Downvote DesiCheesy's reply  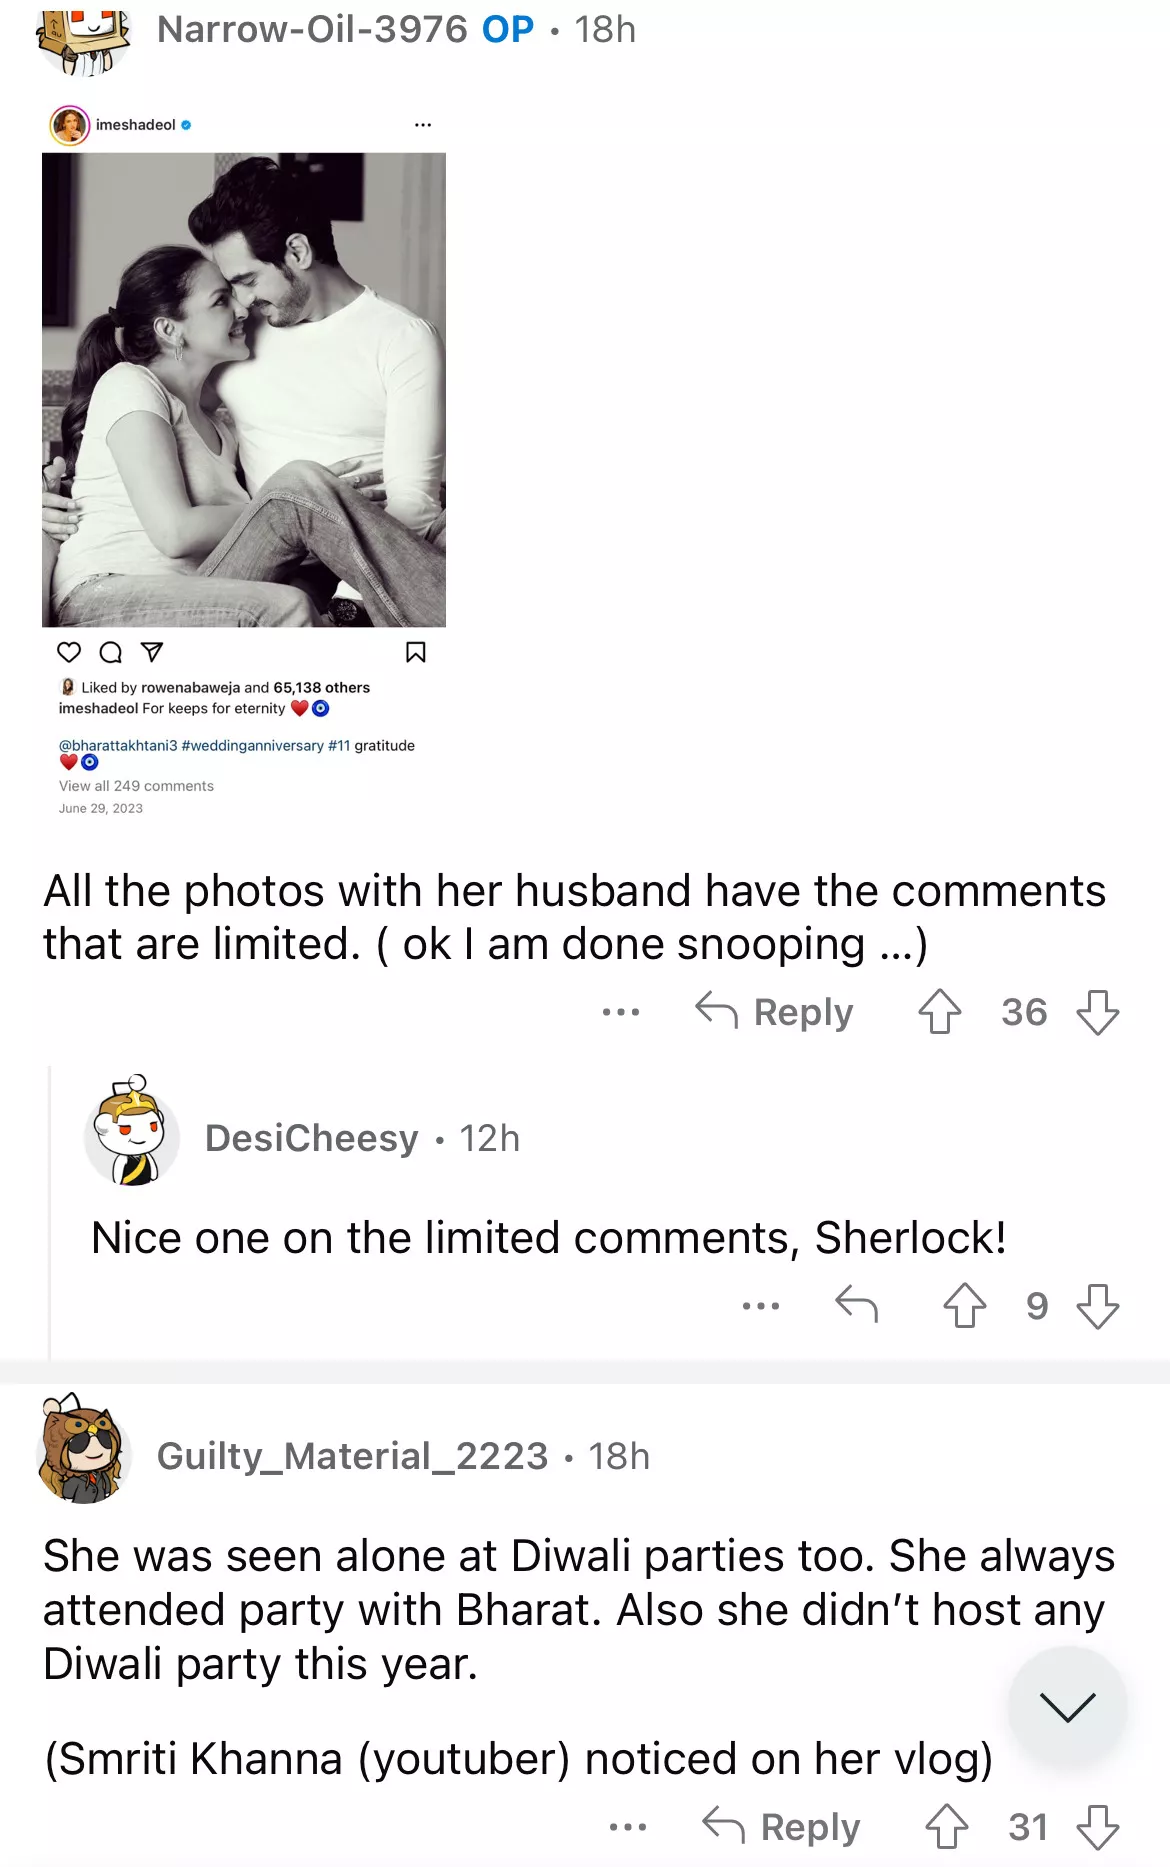coord(1097,1305)
